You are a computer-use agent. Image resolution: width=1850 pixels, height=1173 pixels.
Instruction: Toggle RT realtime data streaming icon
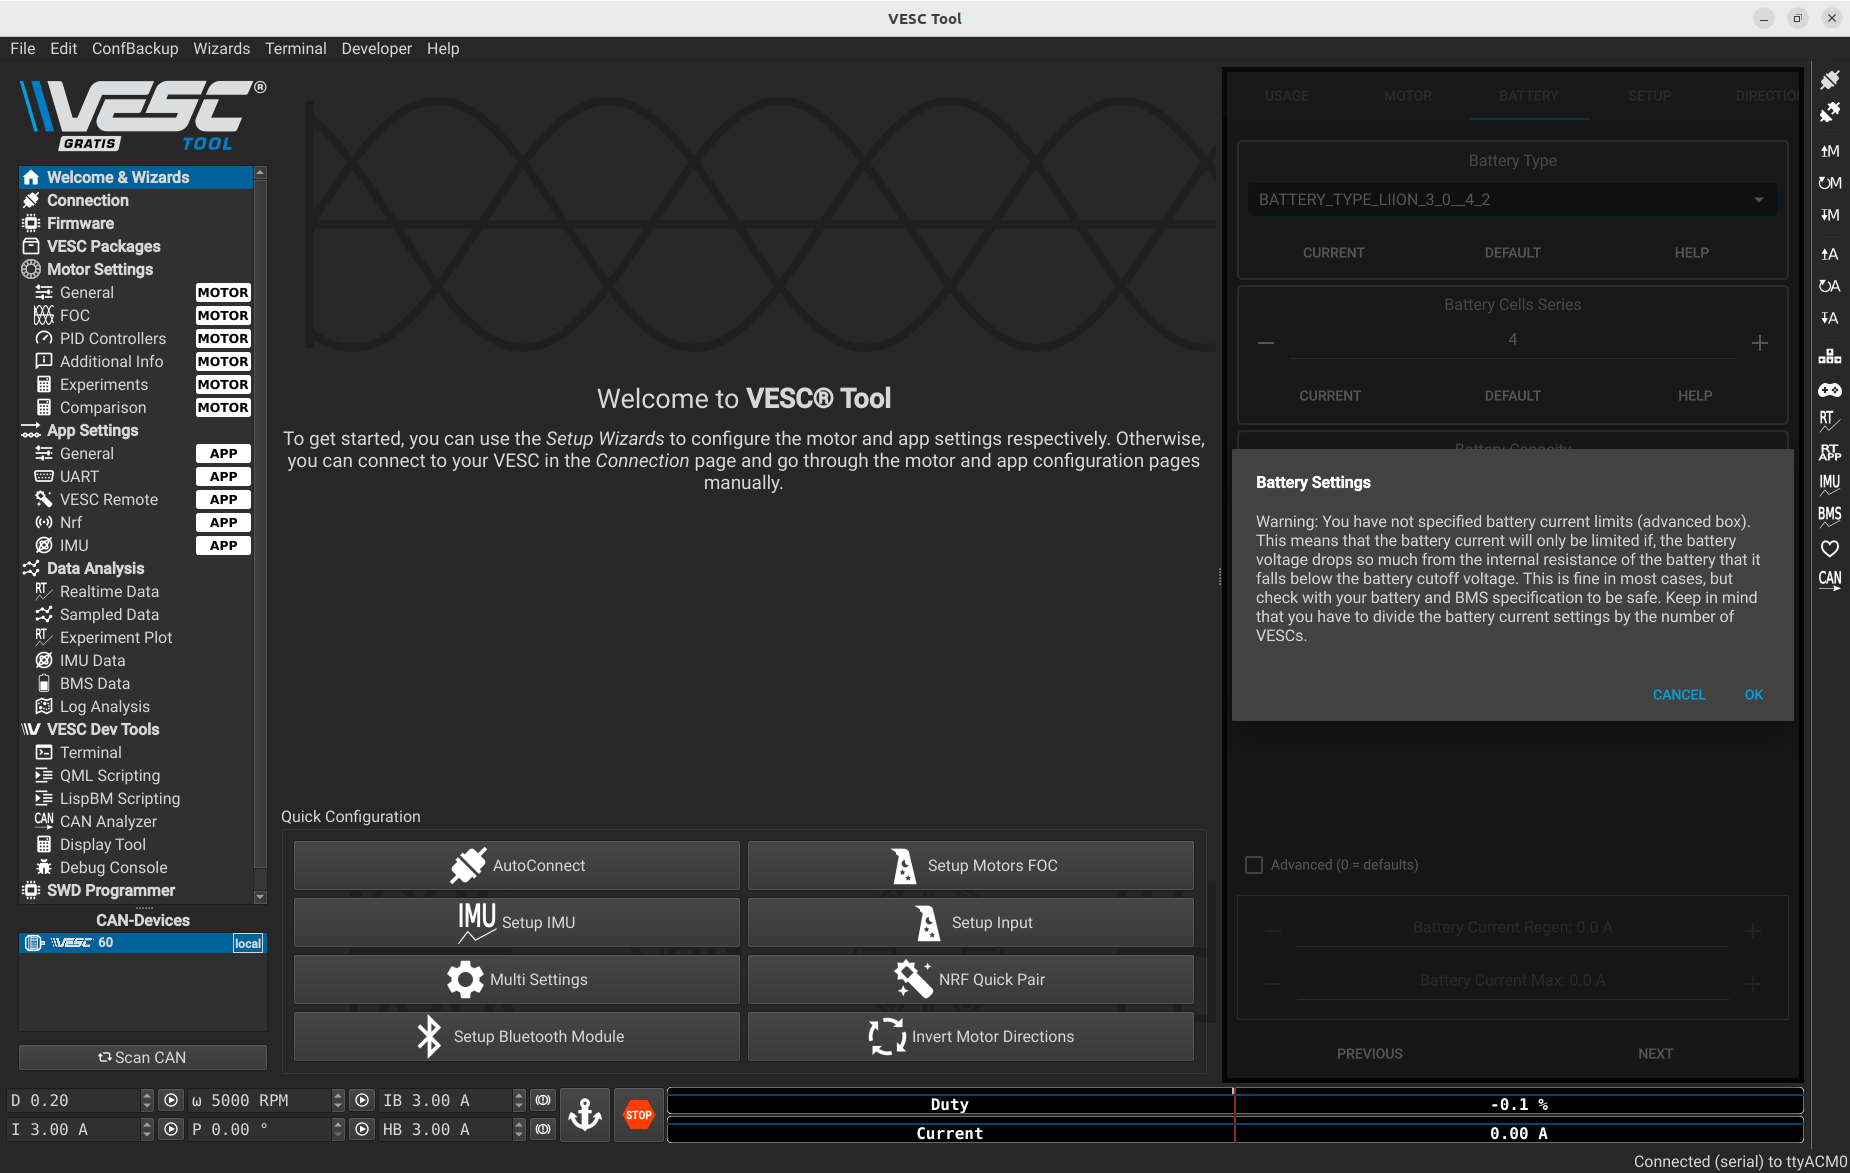1829,421
